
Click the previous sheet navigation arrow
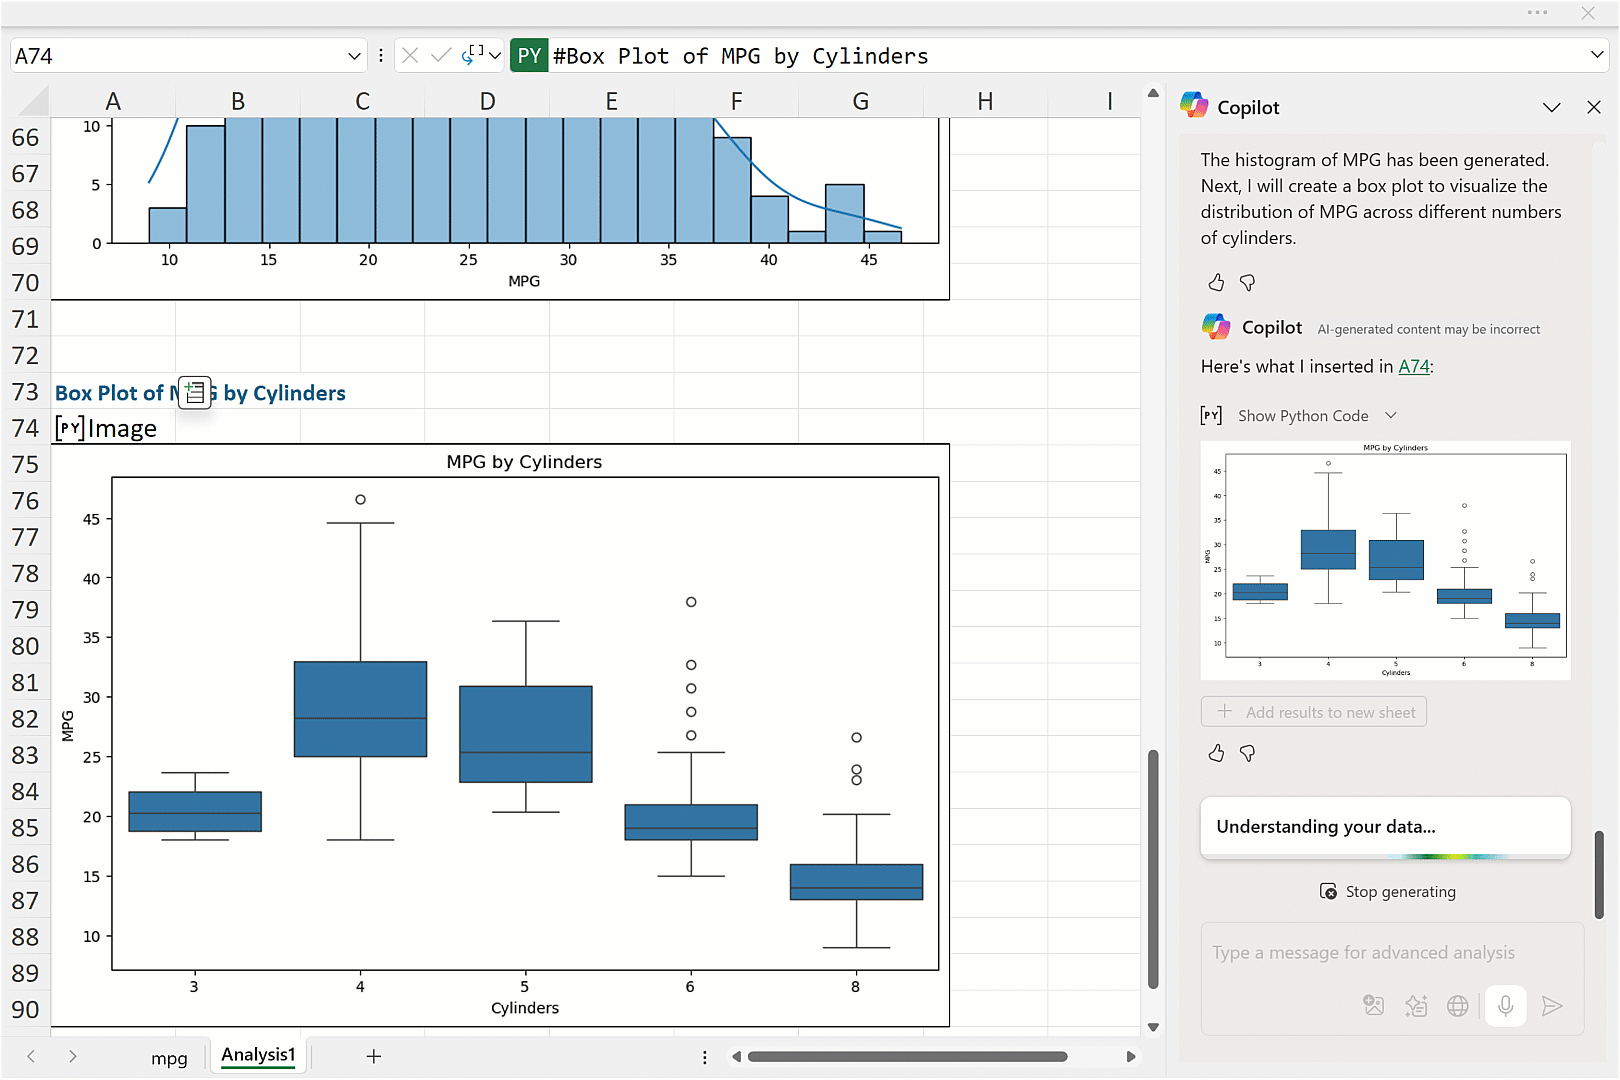point(31,1056)
